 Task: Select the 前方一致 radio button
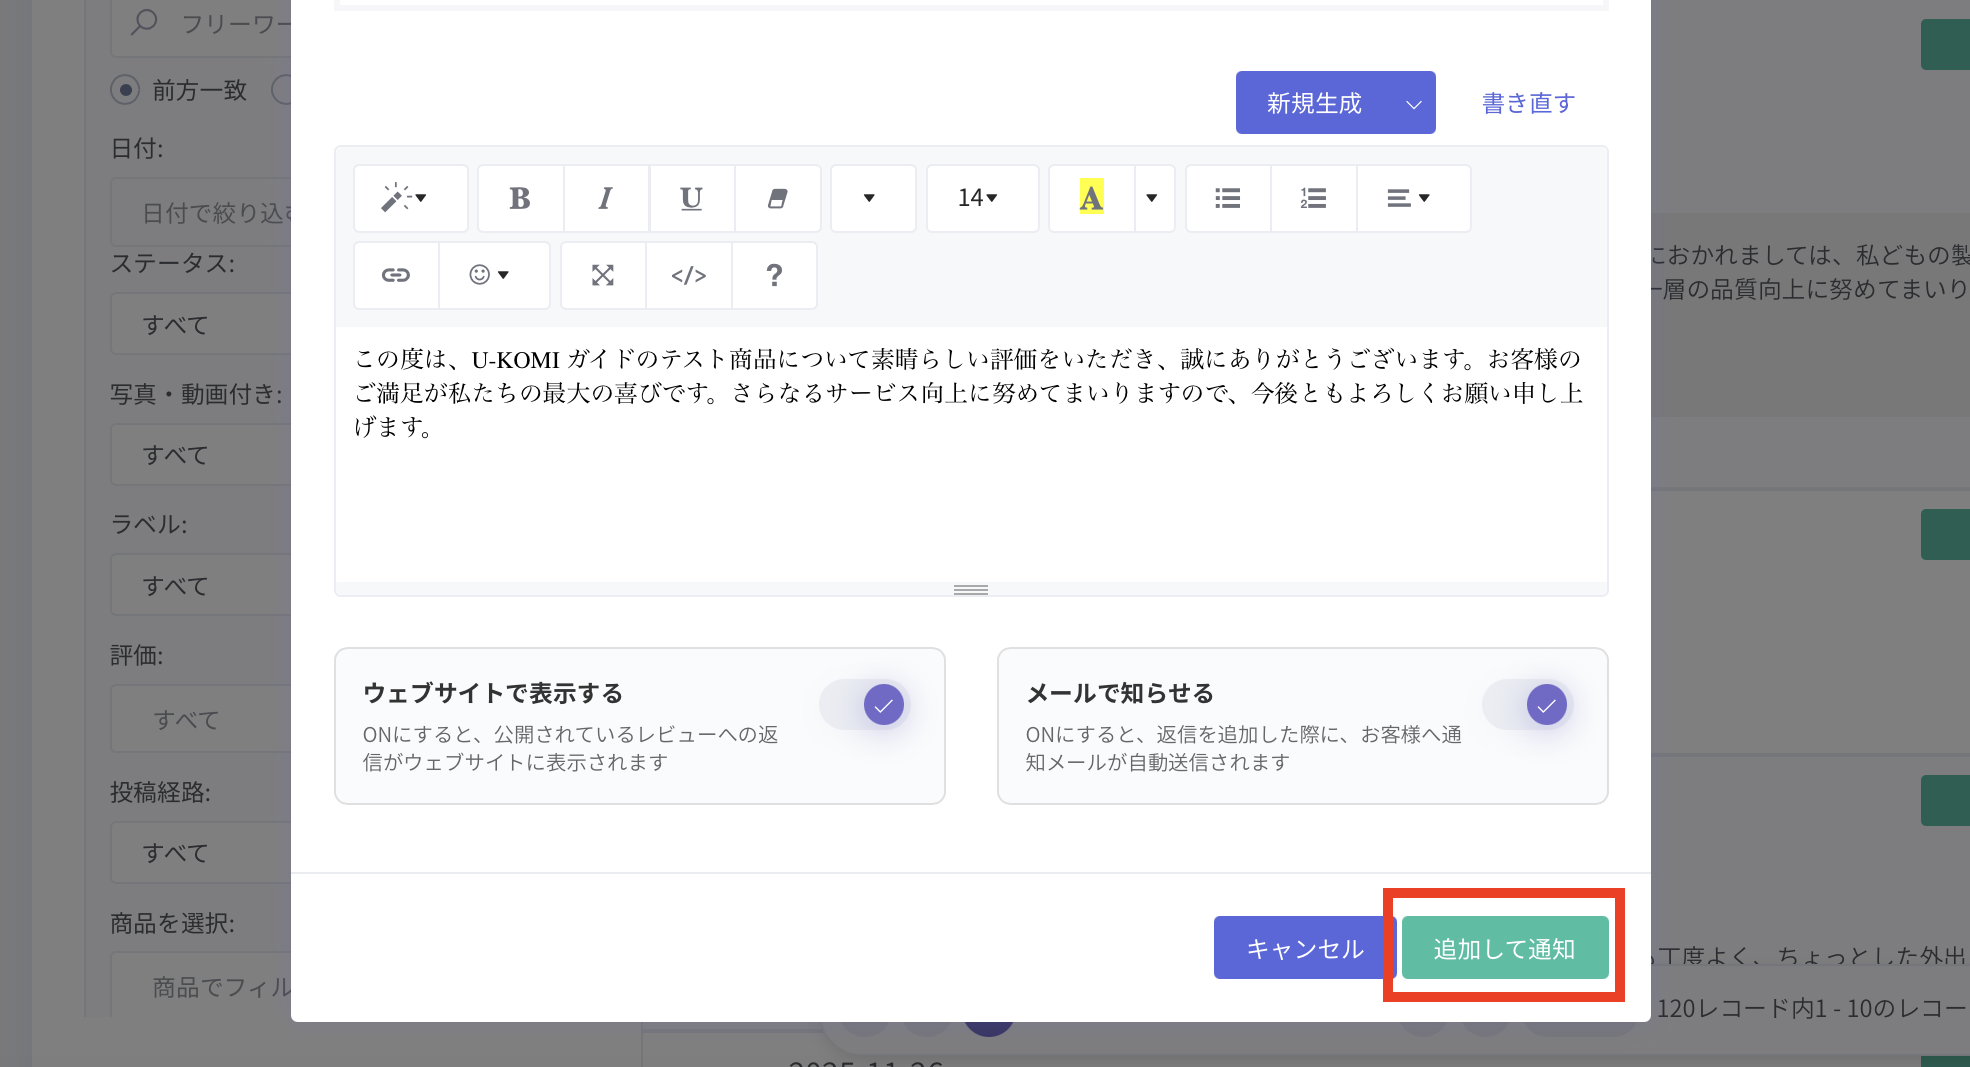click(125, 90)
